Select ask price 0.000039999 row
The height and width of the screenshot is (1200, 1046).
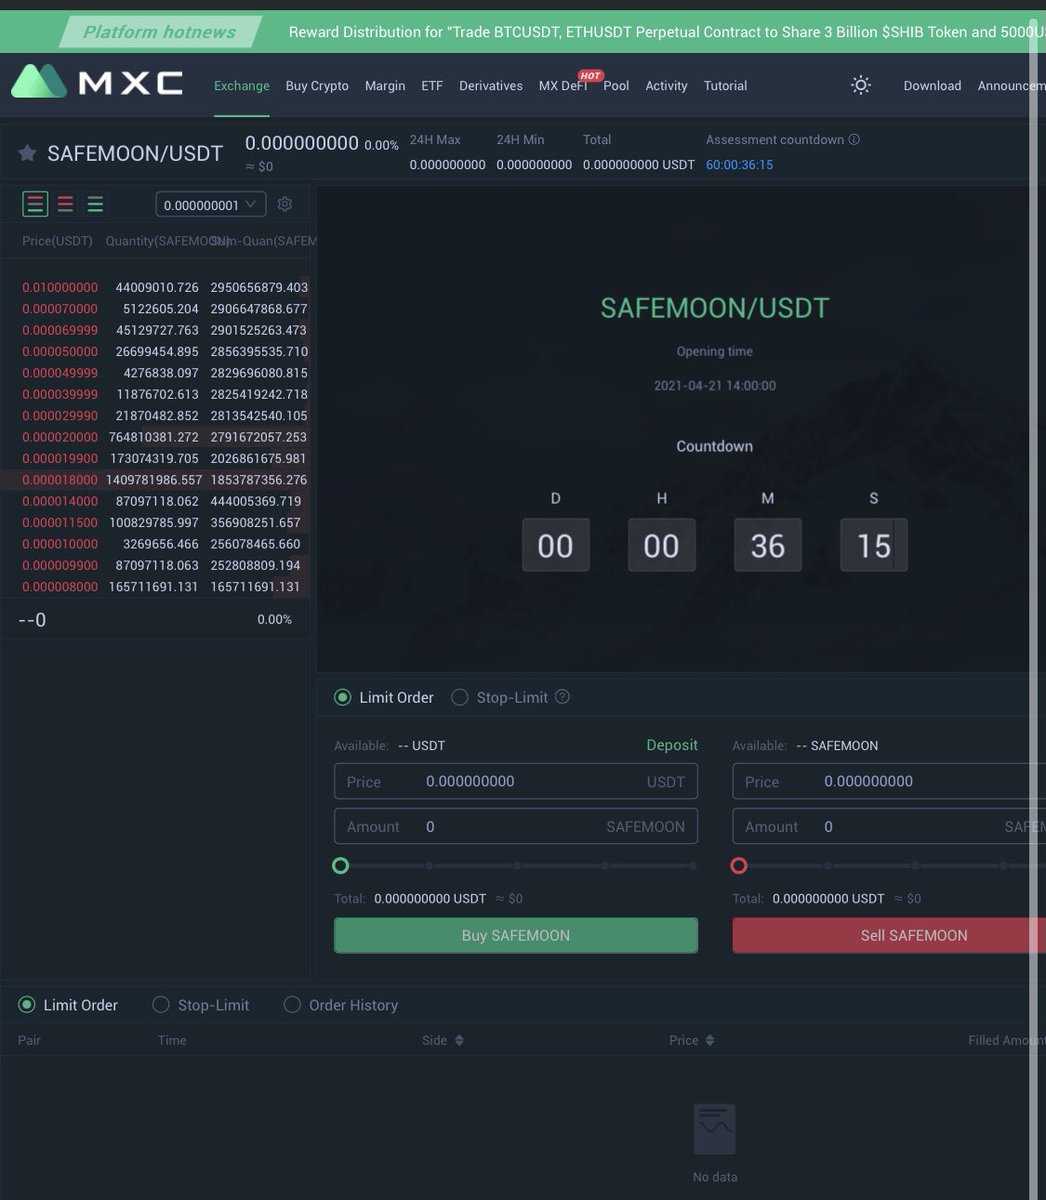point(156,395)
